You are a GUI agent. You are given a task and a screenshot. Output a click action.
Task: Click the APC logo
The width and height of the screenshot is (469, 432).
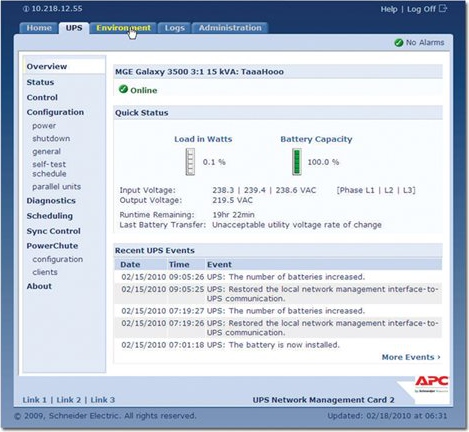[432, 383]
